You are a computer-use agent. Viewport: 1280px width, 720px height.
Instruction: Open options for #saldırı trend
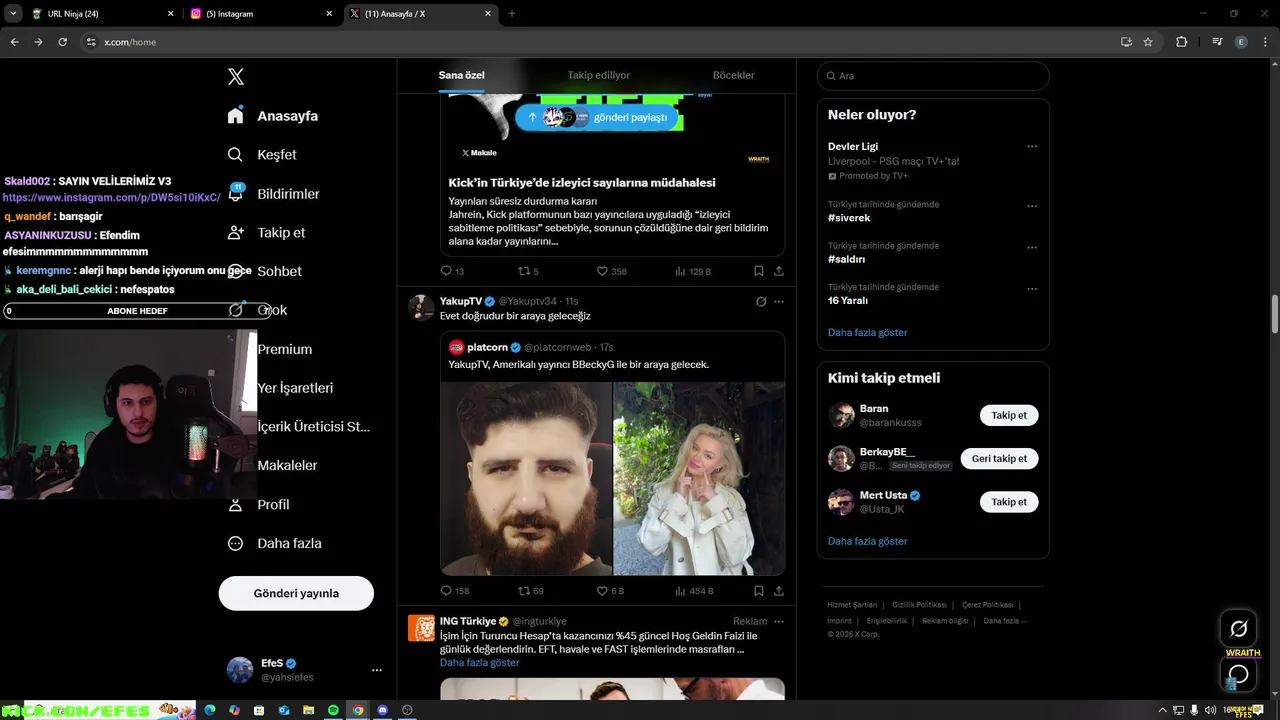(1032, 247)
